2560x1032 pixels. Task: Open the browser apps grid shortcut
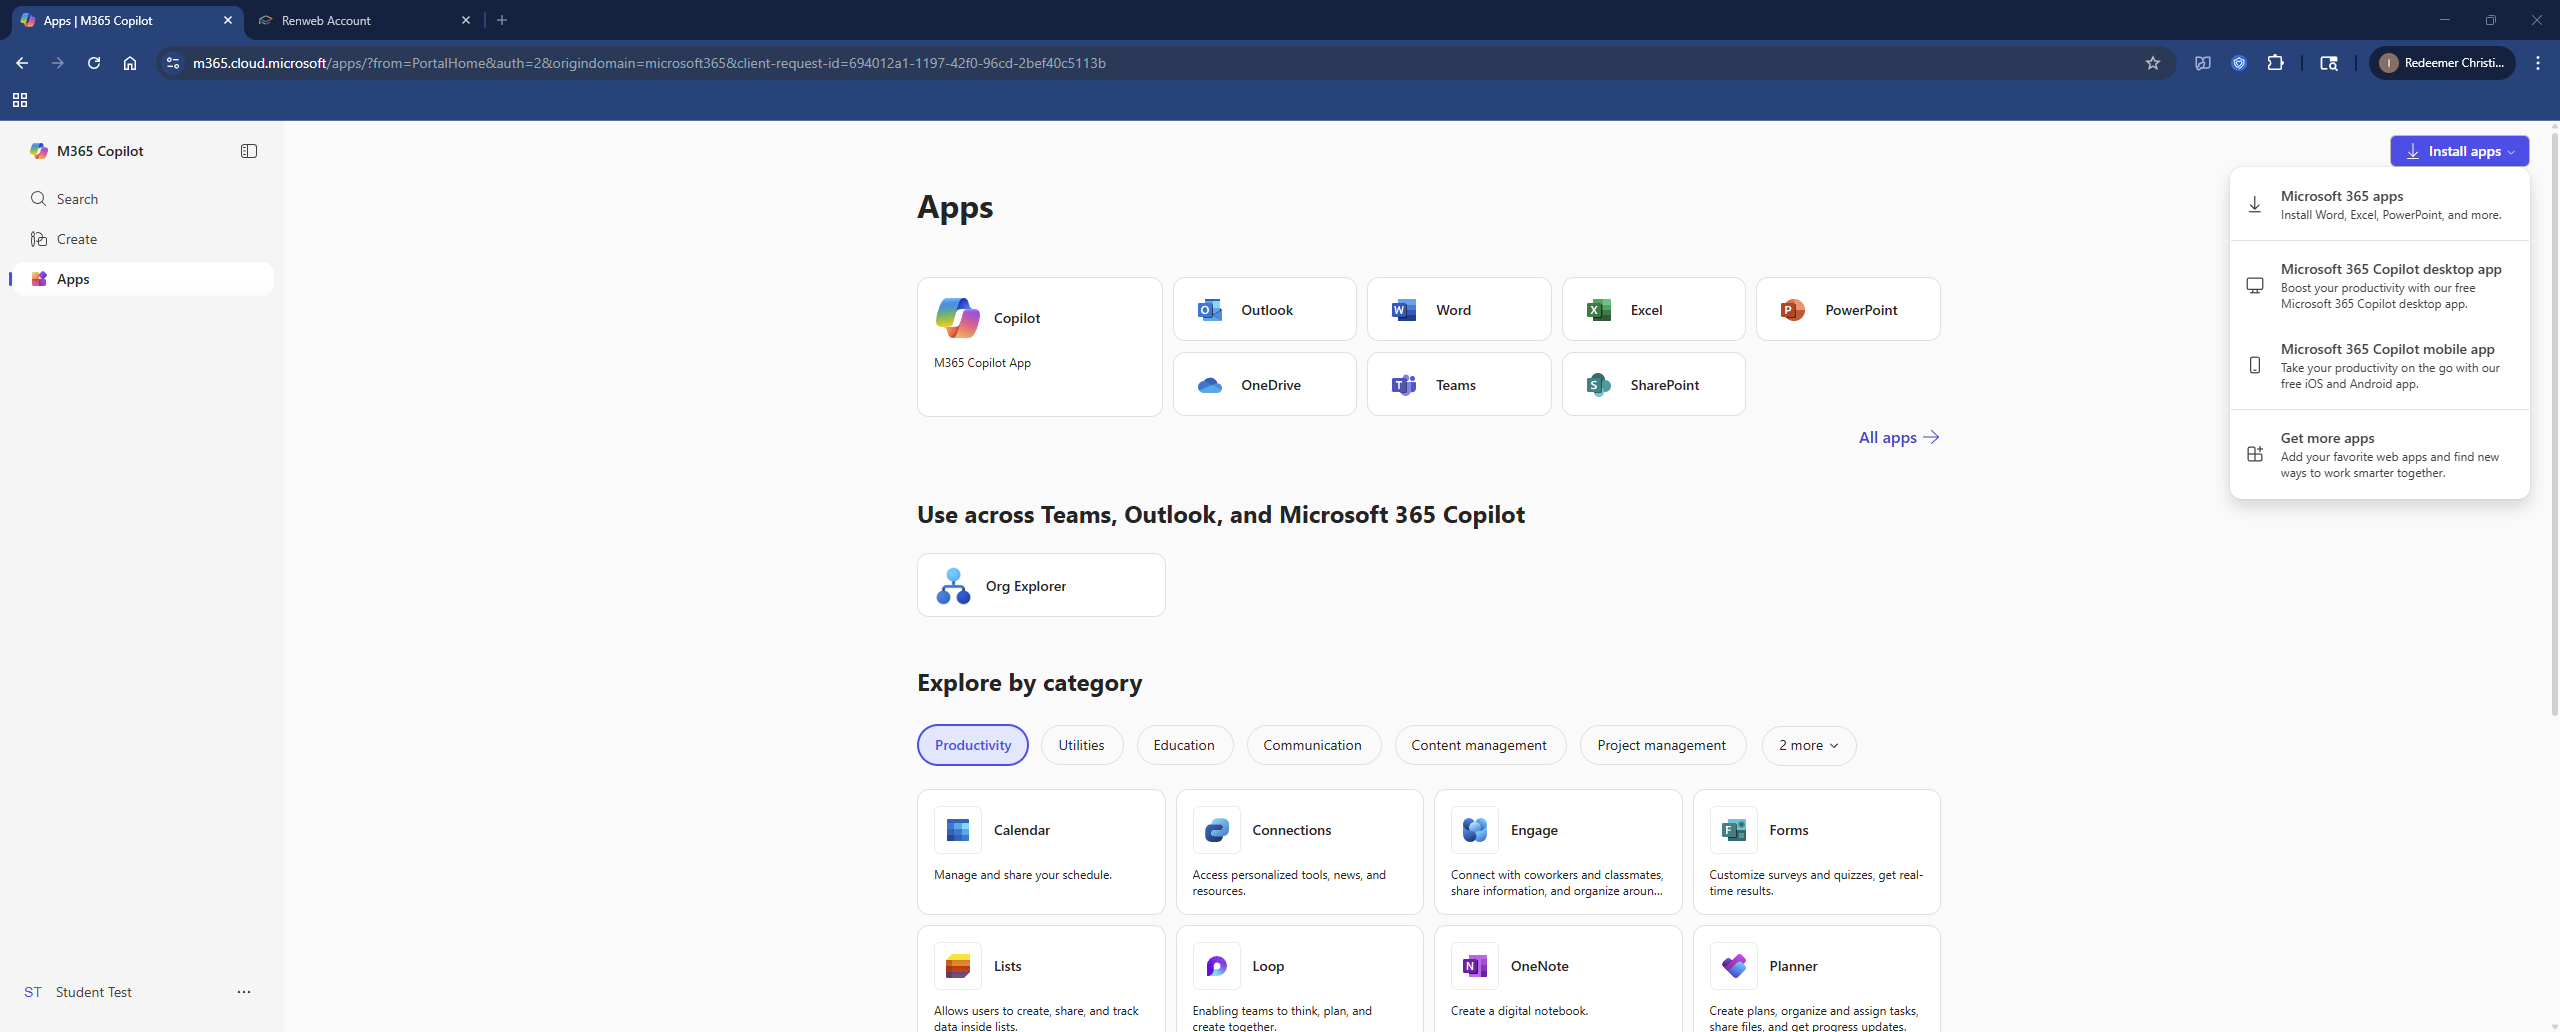(20, 100)
